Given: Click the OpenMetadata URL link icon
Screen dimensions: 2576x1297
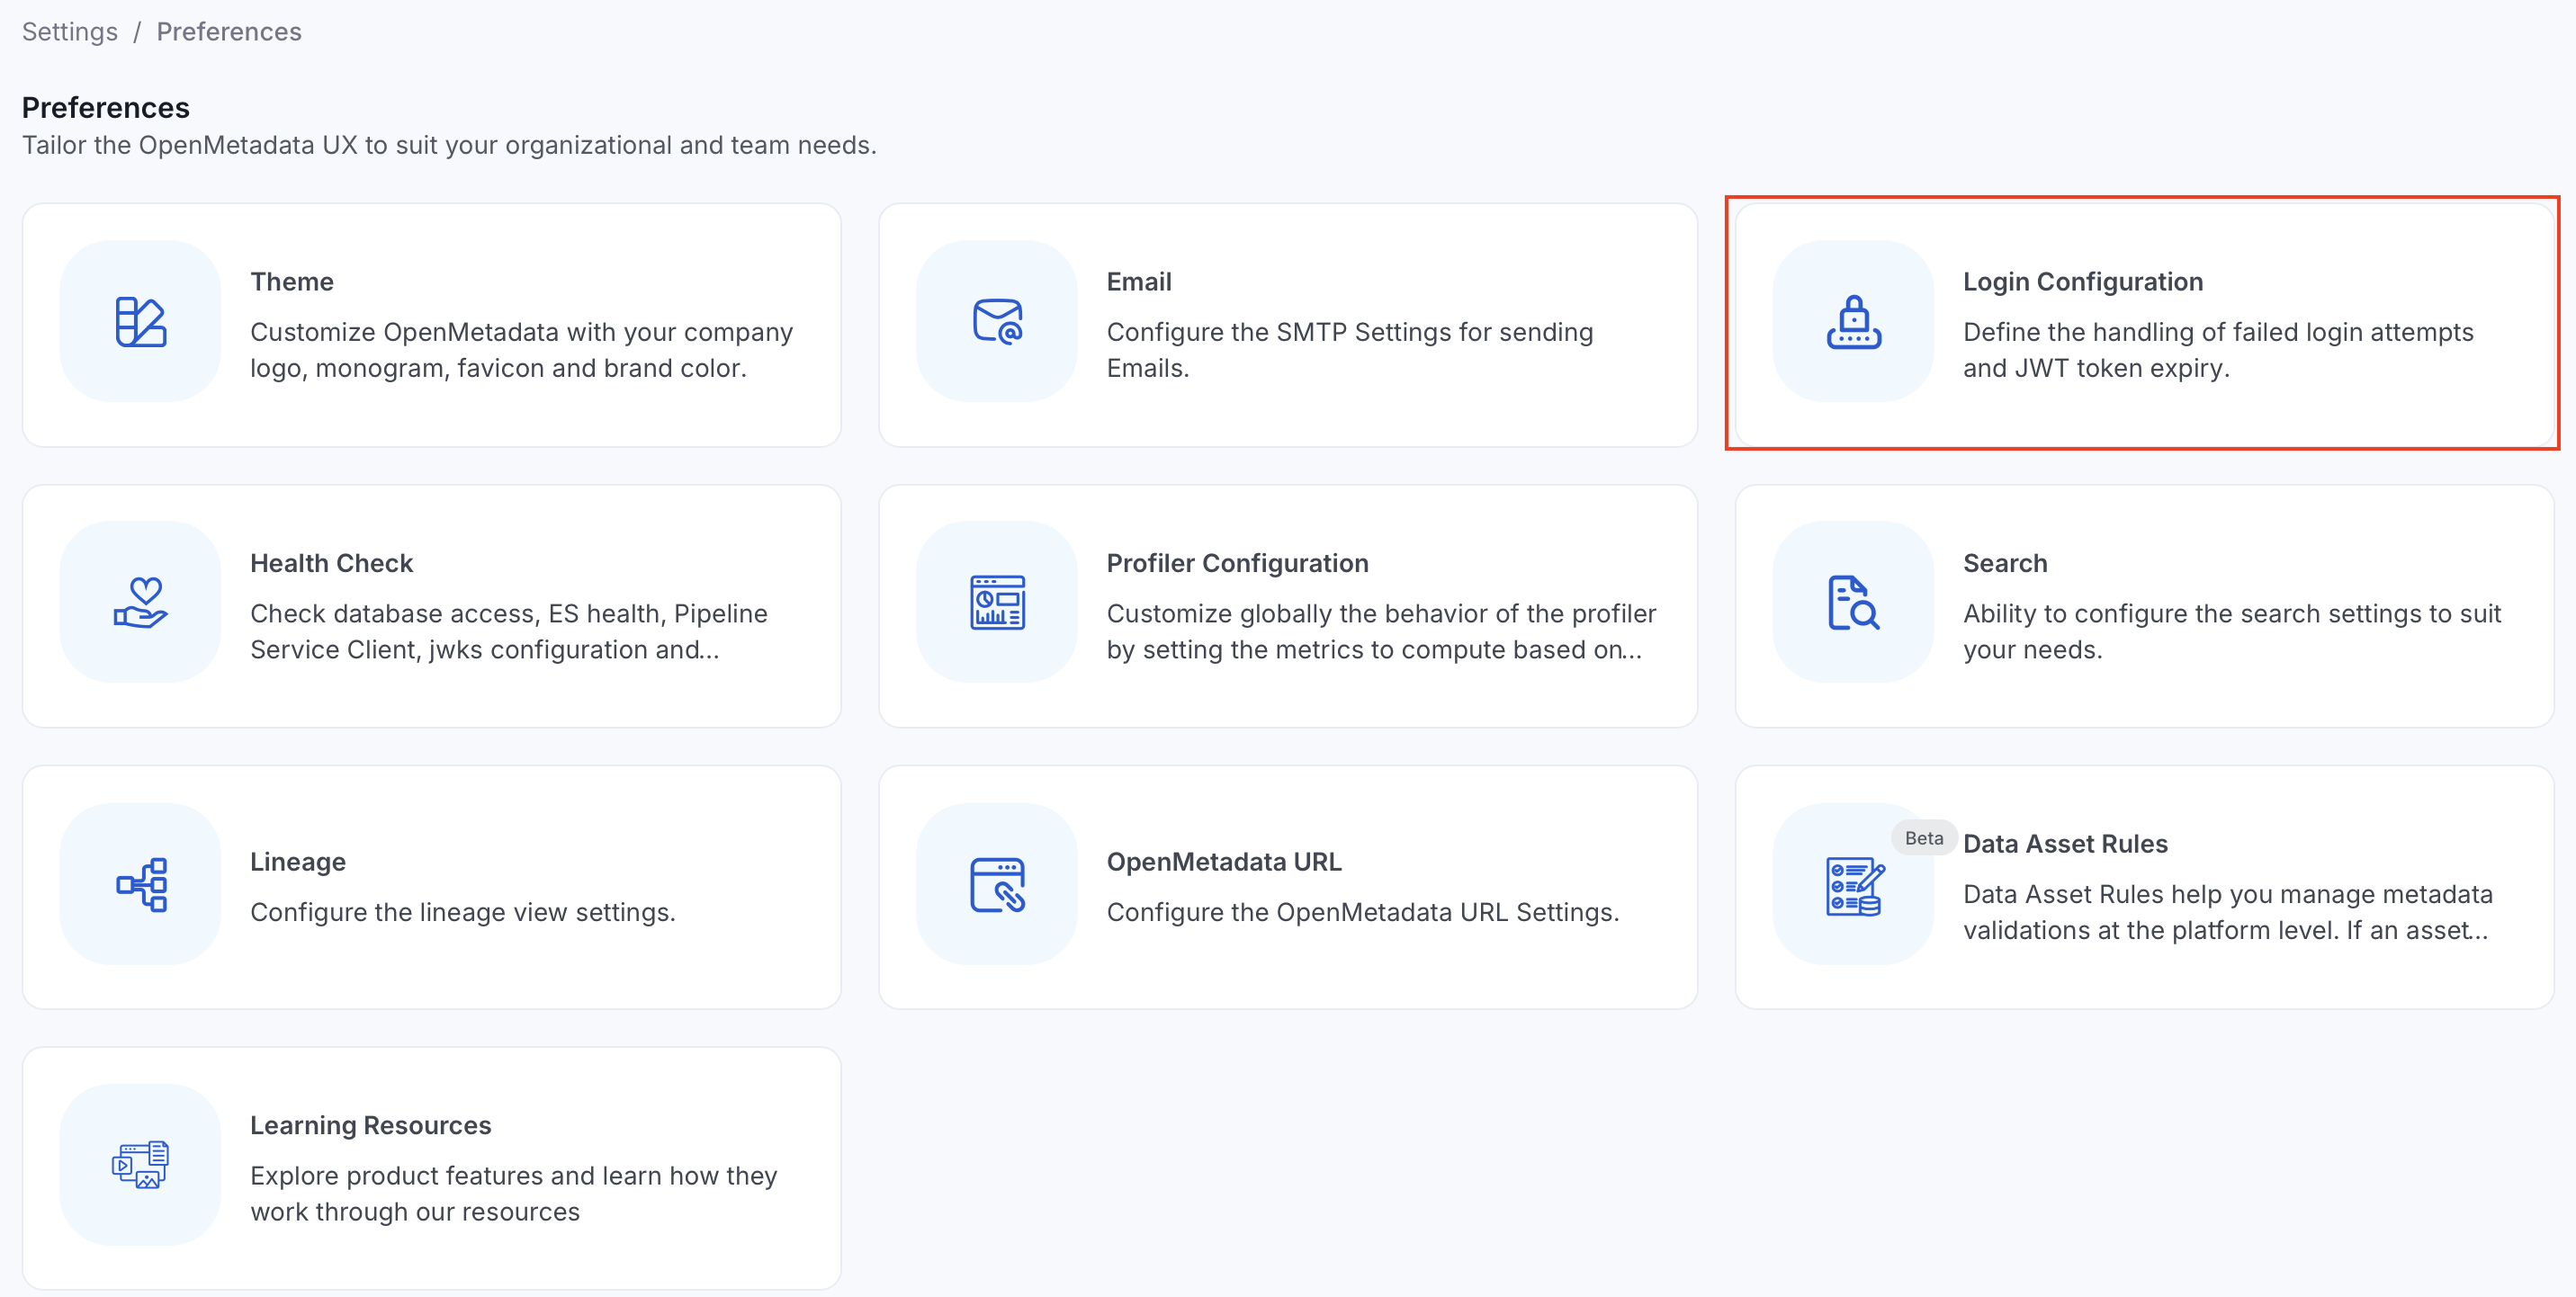Looking at the screenshot, I should pyautogui.click(x=997, y=884).
